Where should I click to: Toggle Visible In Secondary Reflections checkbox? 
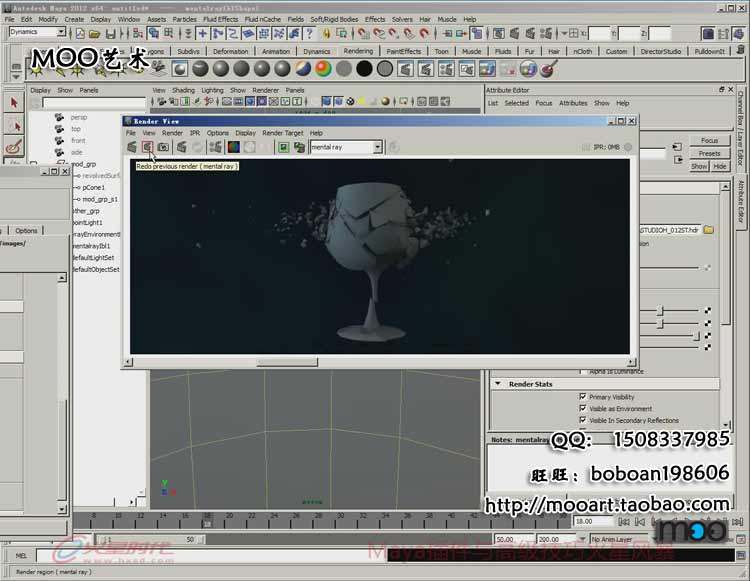point(583,420)
